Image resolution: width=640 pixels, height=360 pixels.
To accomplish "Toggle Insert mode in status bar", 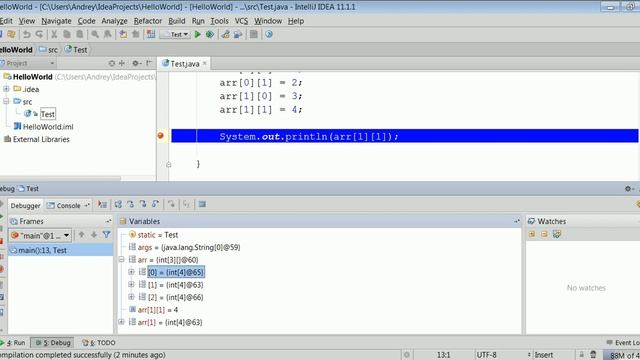I will pos(544,355).
